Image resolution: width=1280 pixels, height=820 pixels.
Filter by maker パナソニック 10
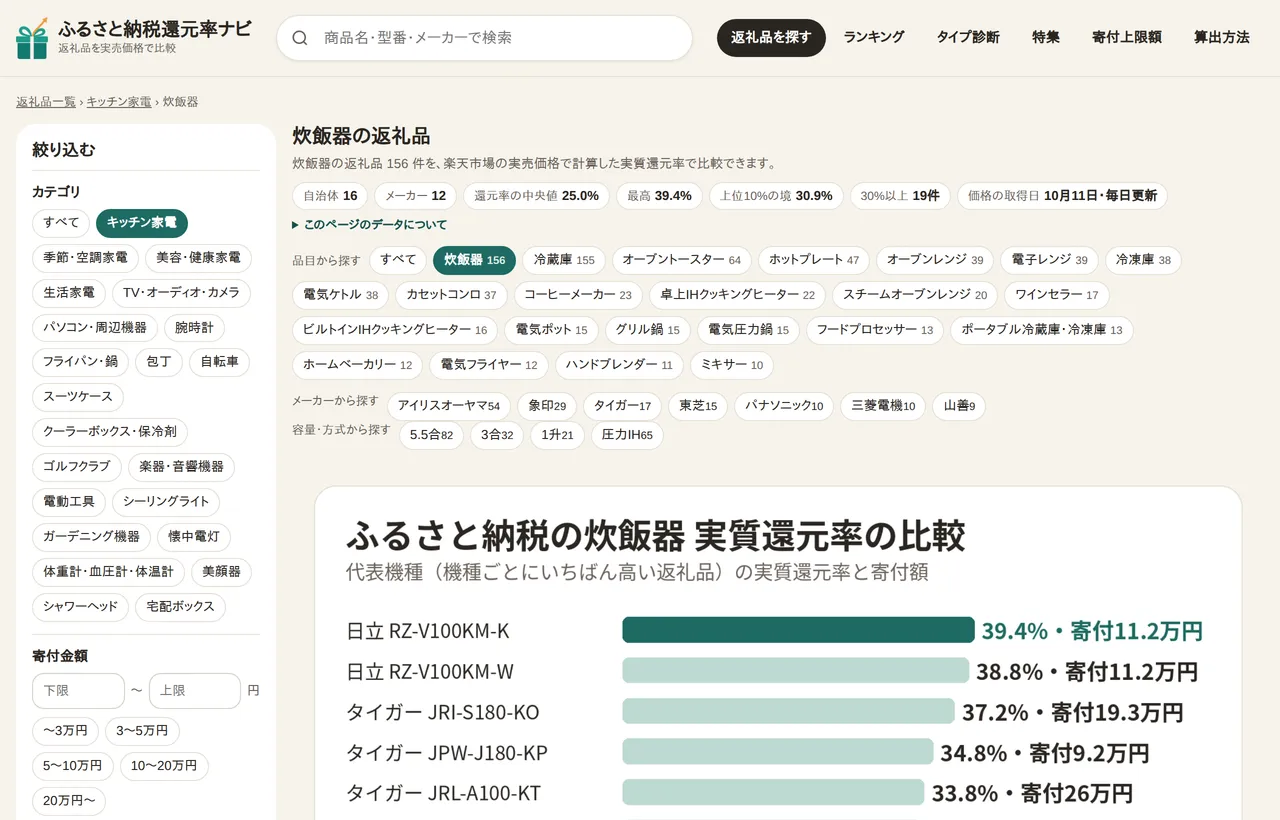click(x=784, y=406)
